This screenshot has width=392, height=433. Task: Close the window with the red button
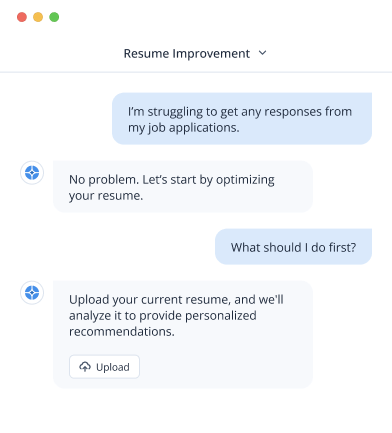pos(22,17)
